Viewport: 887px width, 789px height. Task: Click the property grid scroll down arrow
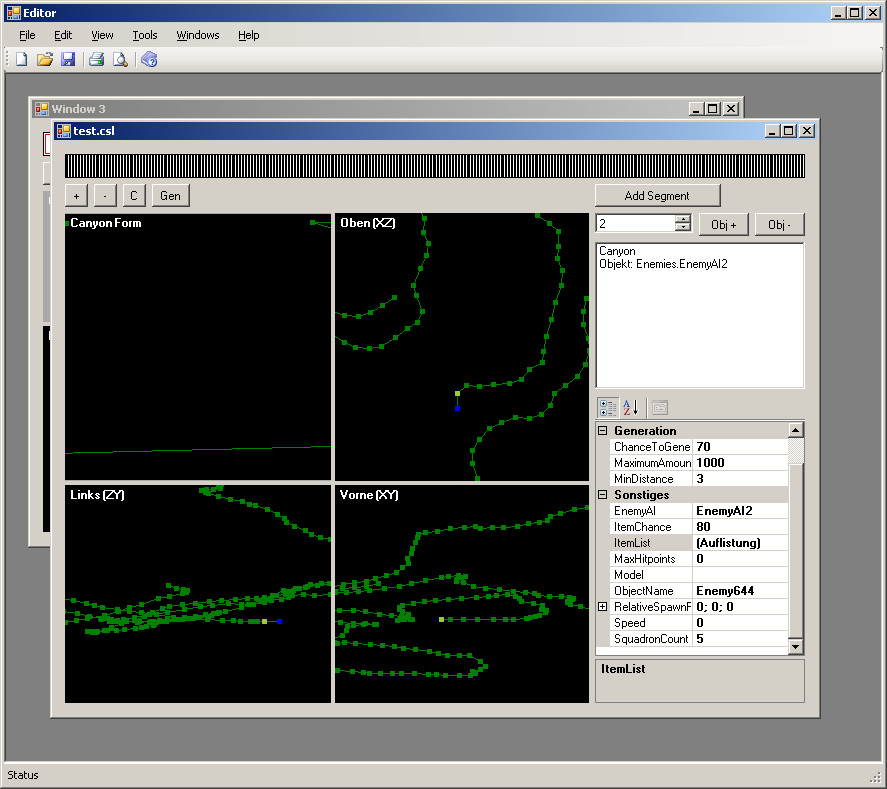click(x=795, y=646)
